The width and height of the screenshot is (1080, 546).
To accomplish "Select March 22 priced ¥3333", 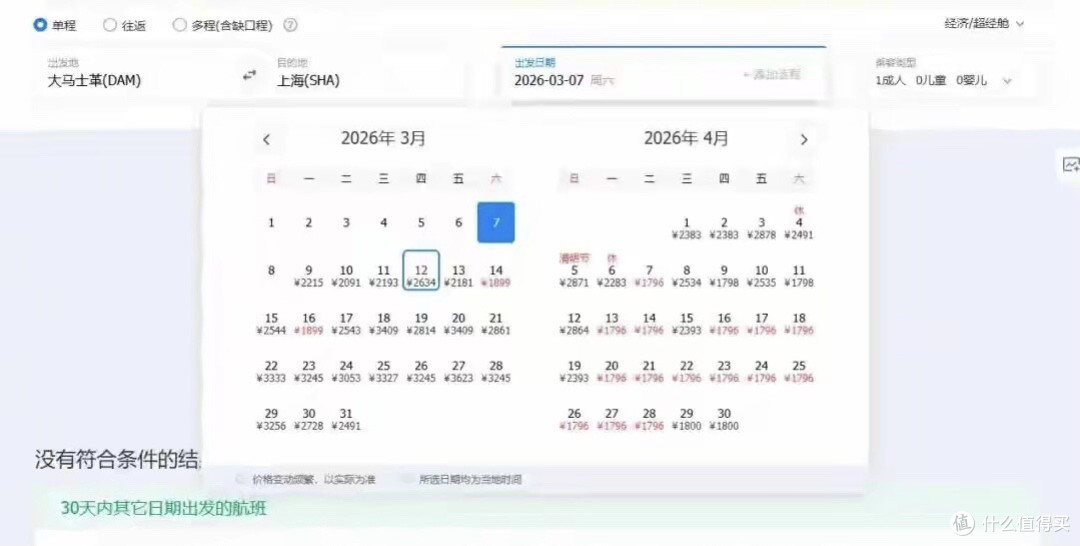I will 271,371.
